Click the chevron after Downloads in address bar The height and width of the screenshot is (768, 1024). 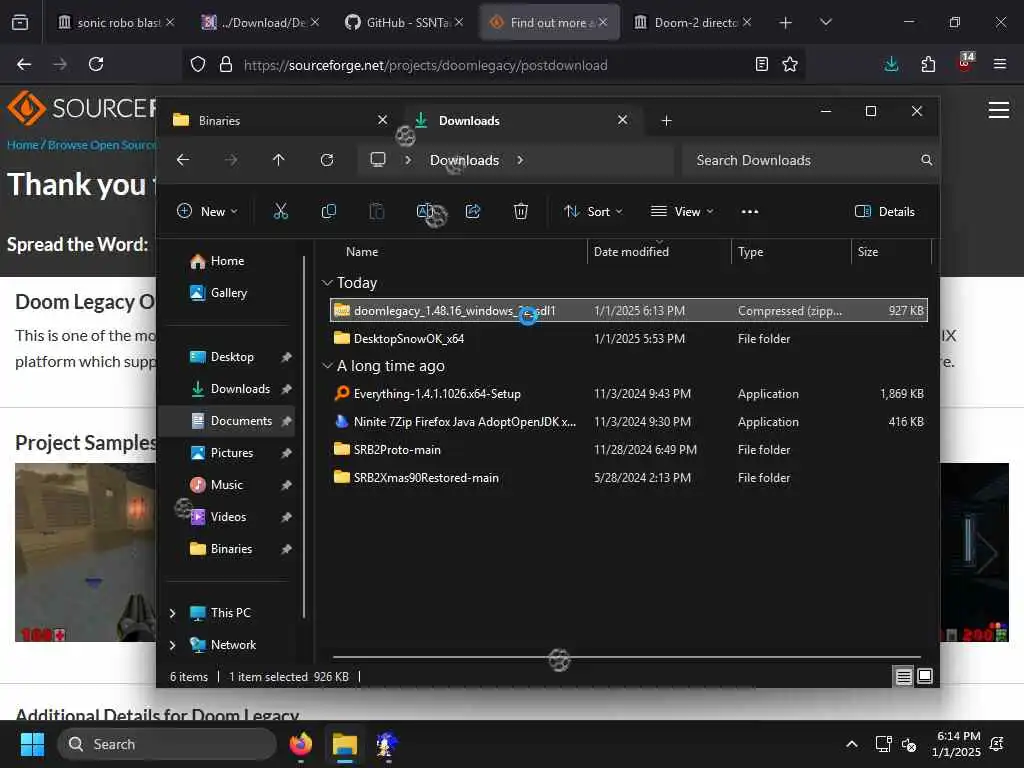pyautogui.click(x=520, y=160)
